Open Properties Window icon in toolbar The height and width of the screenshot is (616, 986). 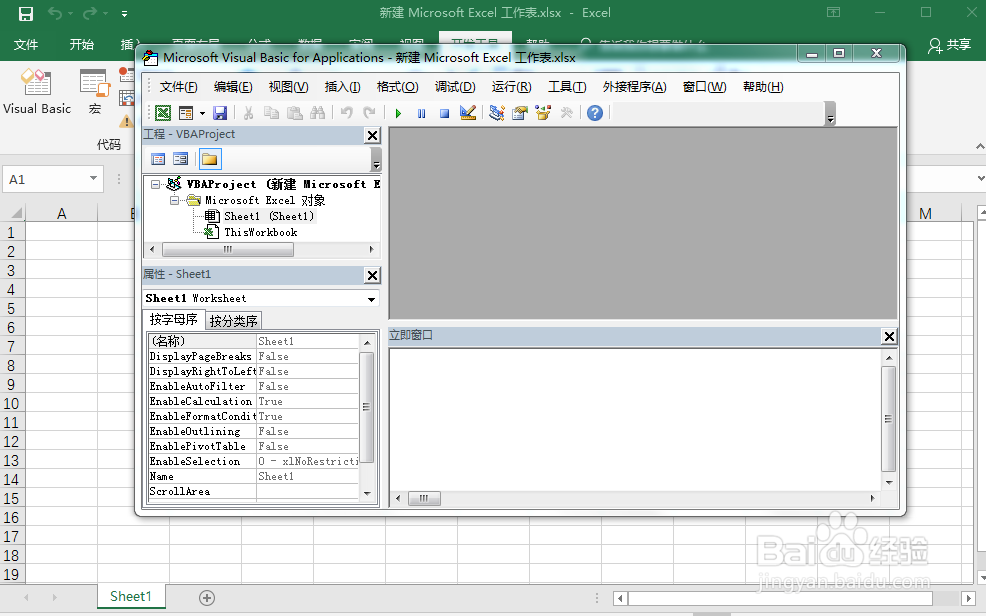[x=519, y=113]
